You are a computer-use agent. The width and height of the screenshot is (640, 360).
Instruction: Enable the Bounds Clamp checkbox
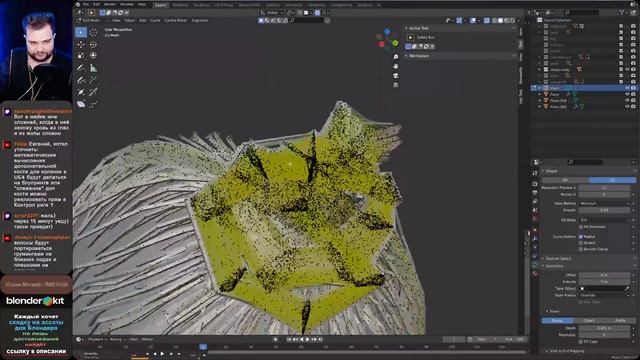tap(581, 249)
